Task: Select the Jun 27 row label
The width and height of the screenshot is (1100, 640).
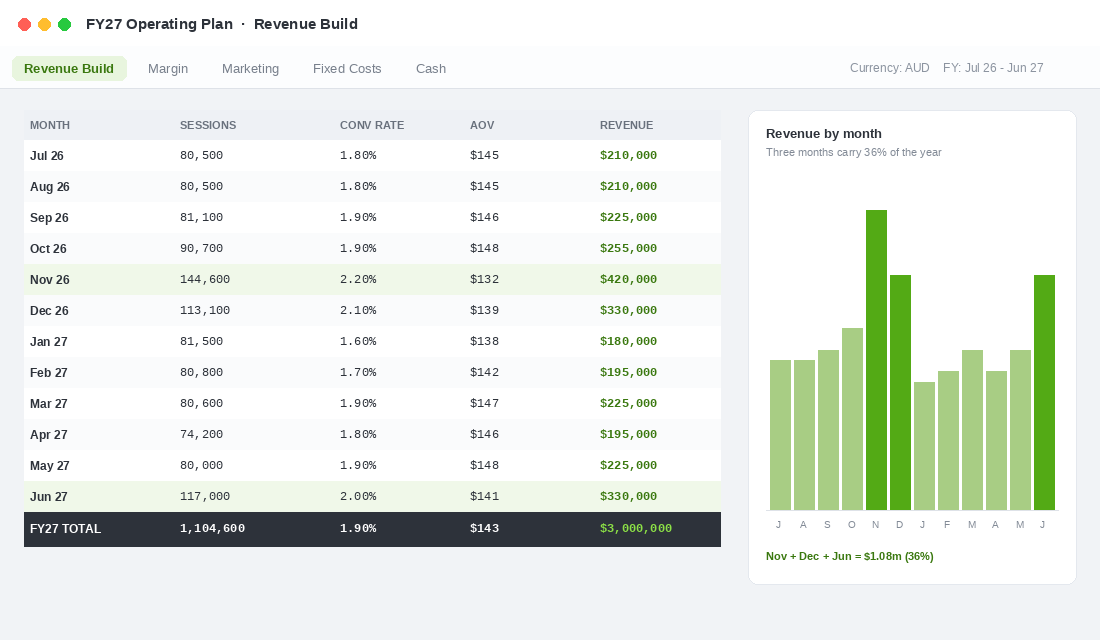Action: tap(48, 496)
